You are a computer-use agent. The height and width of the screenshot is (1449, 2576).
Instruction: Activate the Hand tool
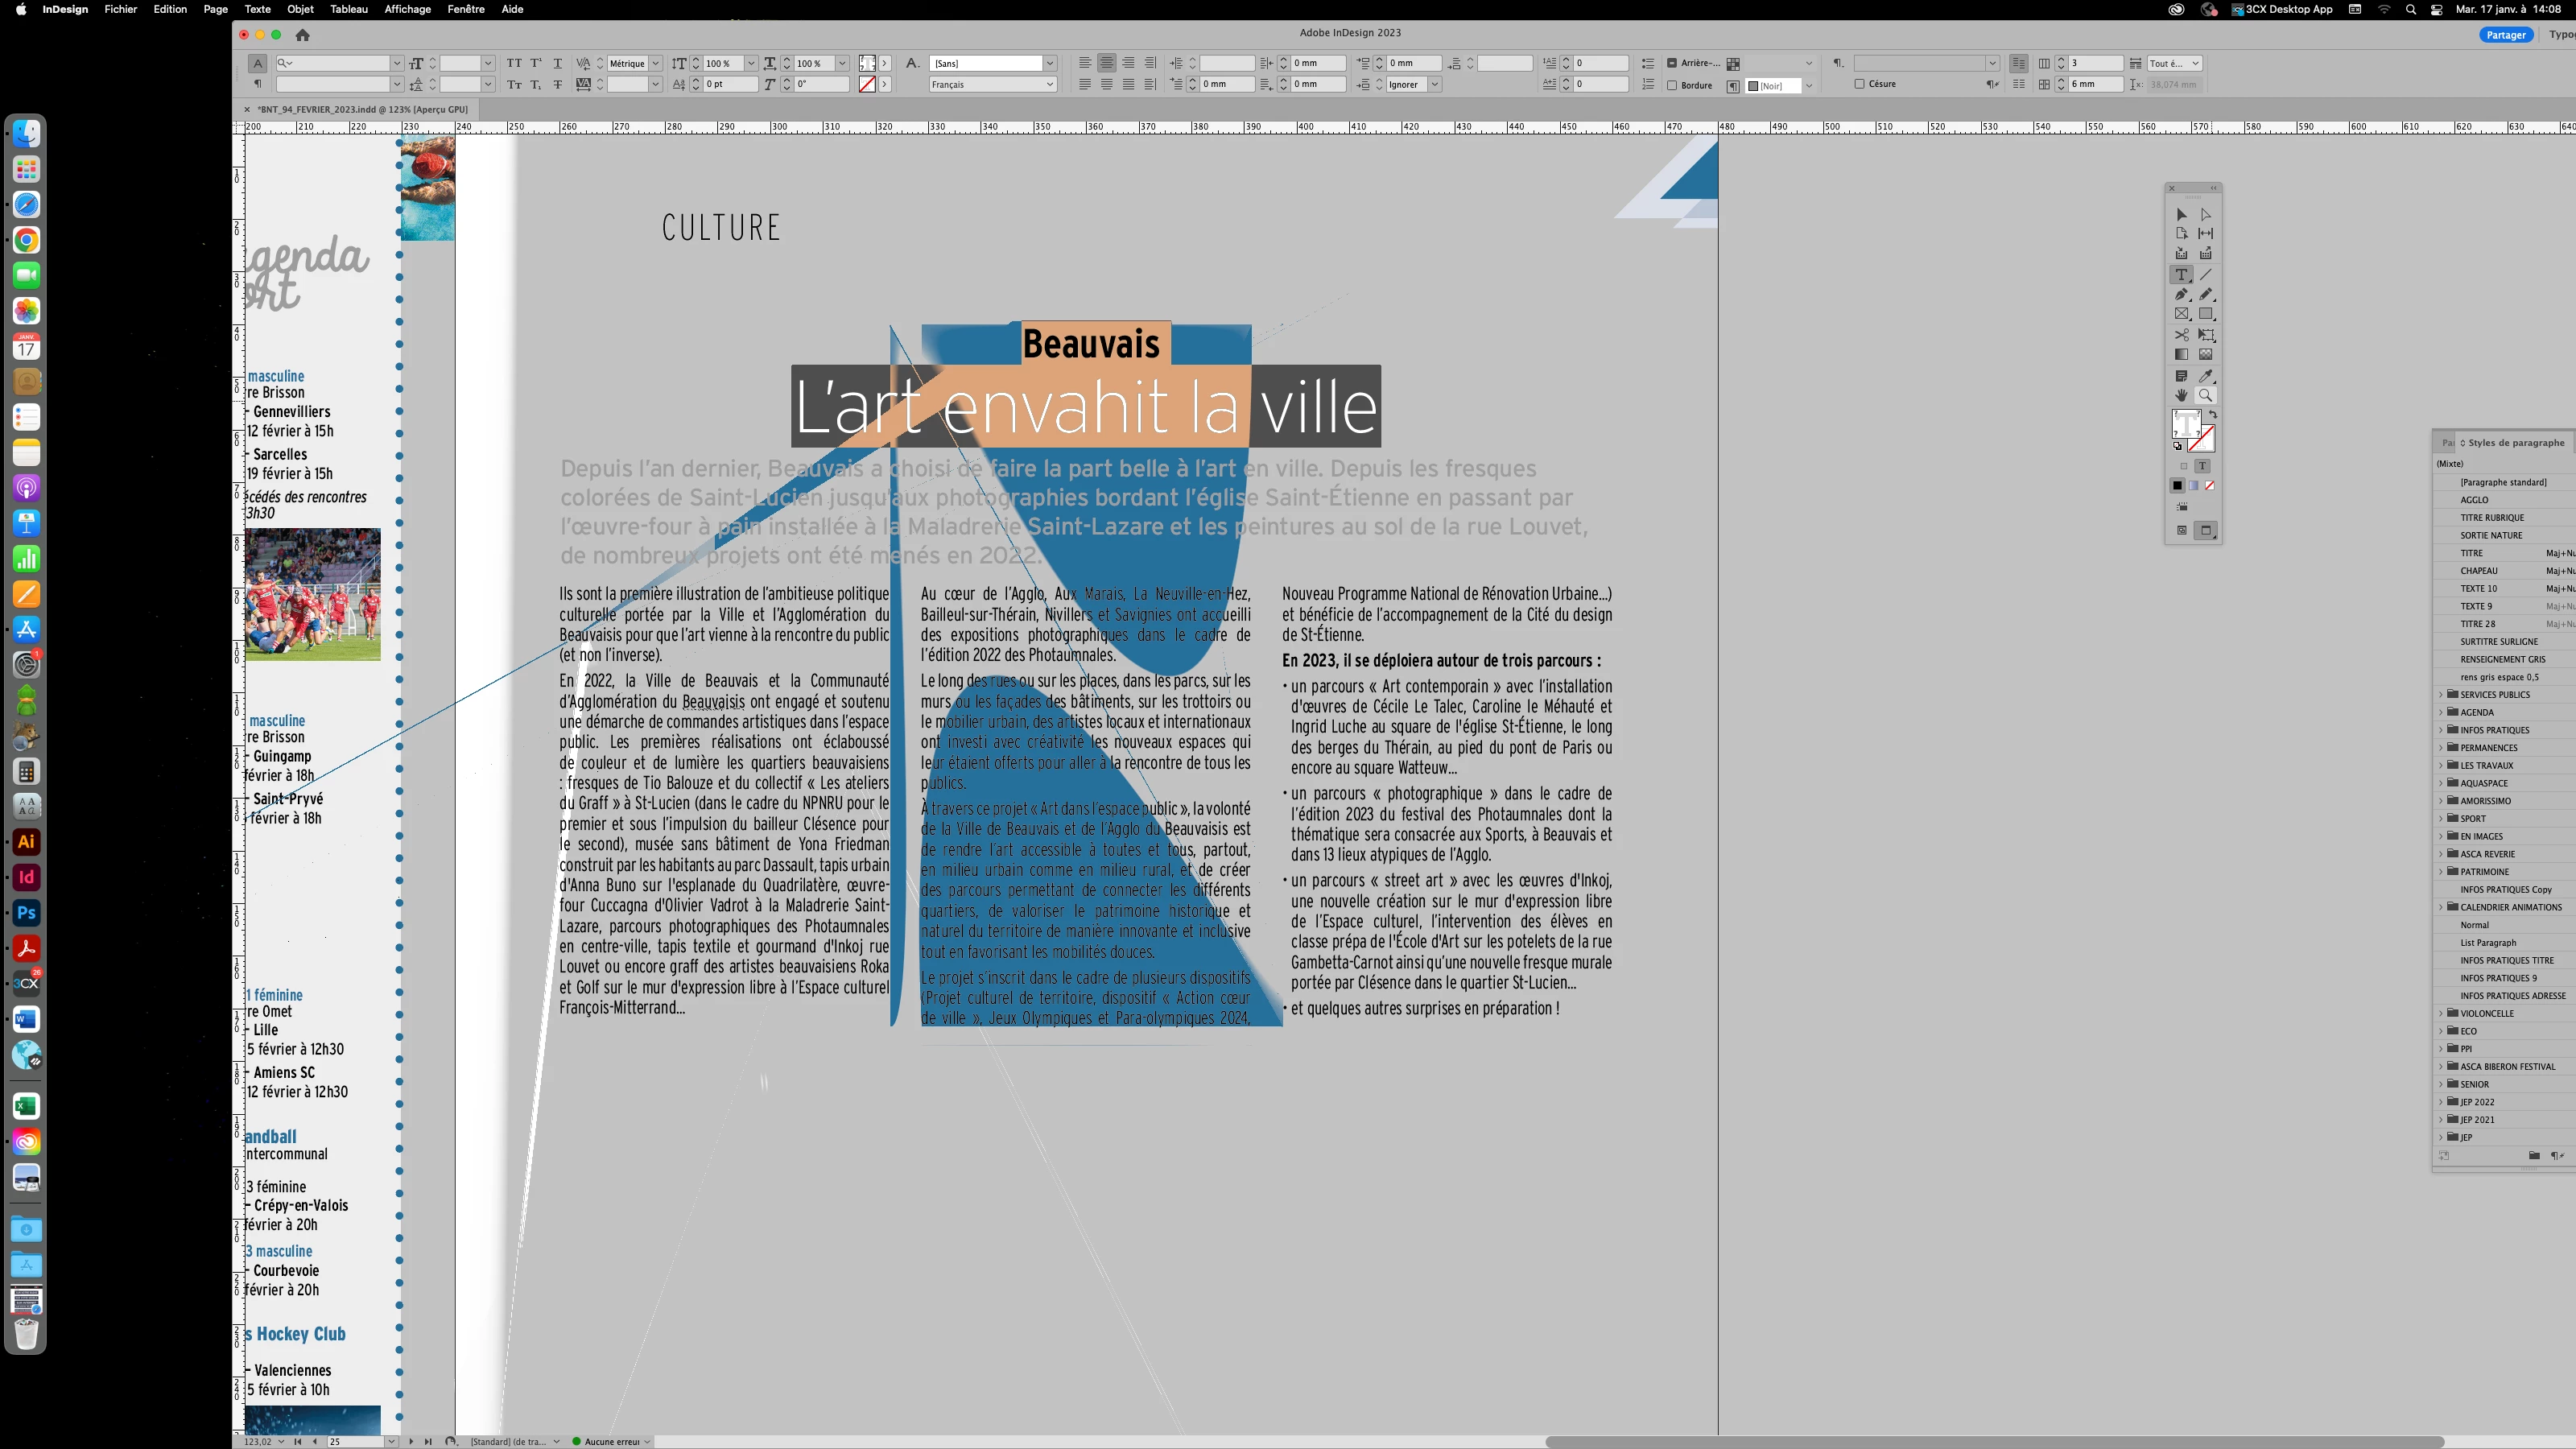coord(2181,395)
